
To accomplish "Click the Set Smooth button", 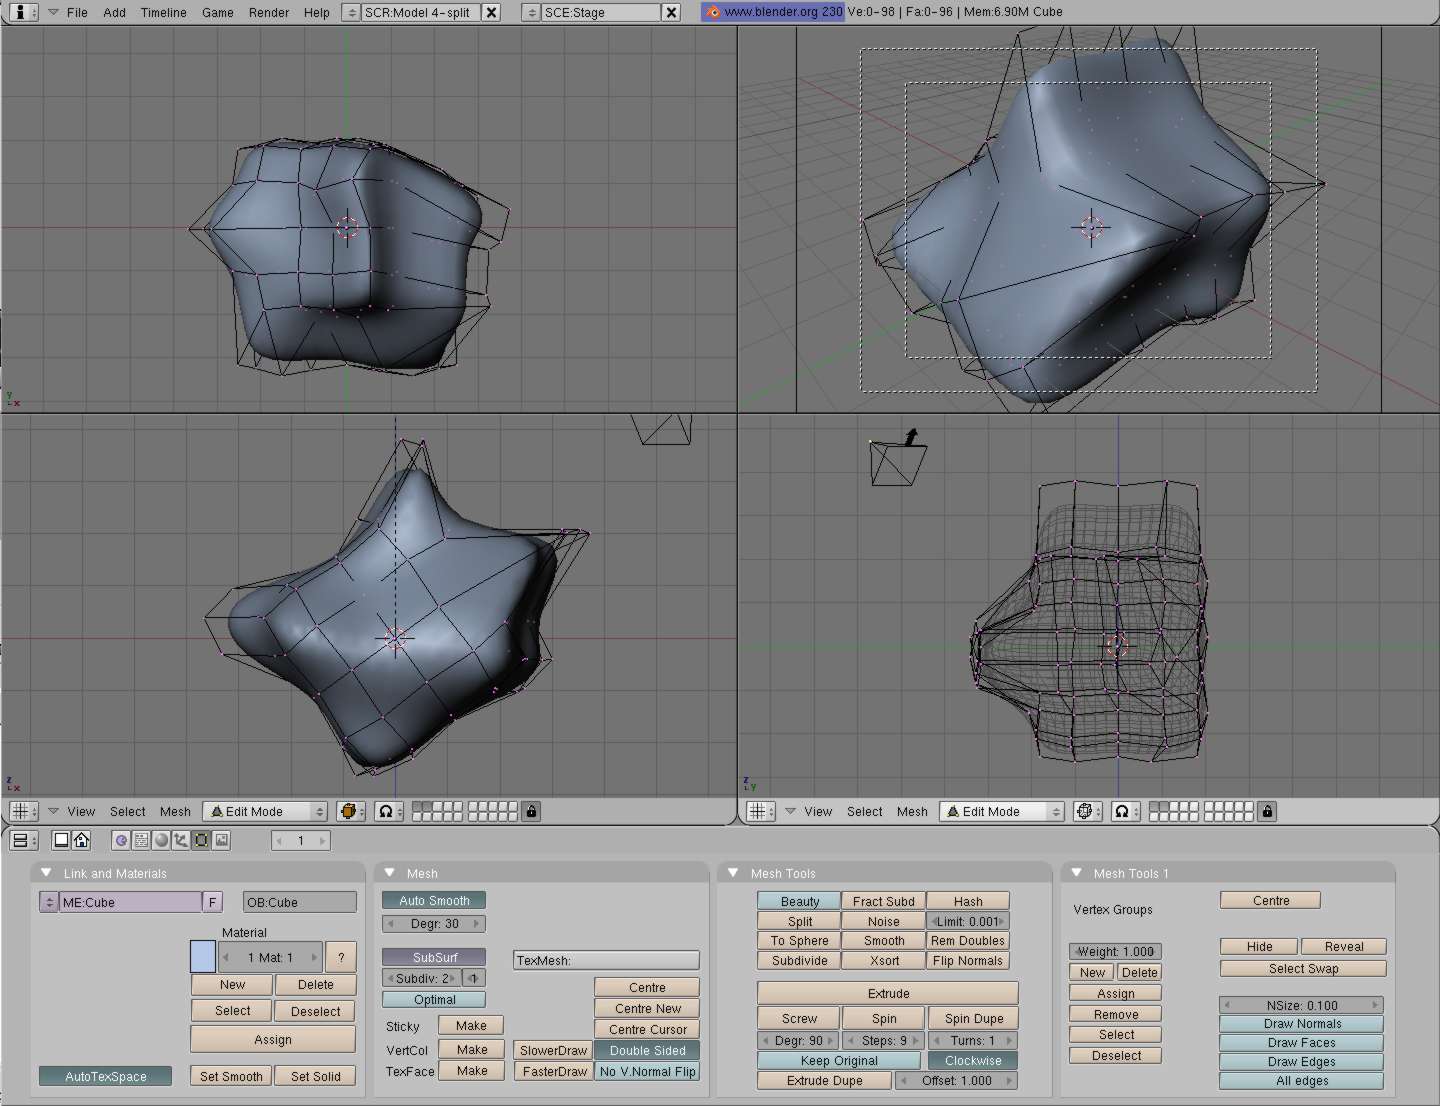I will tap(230, 1075).
